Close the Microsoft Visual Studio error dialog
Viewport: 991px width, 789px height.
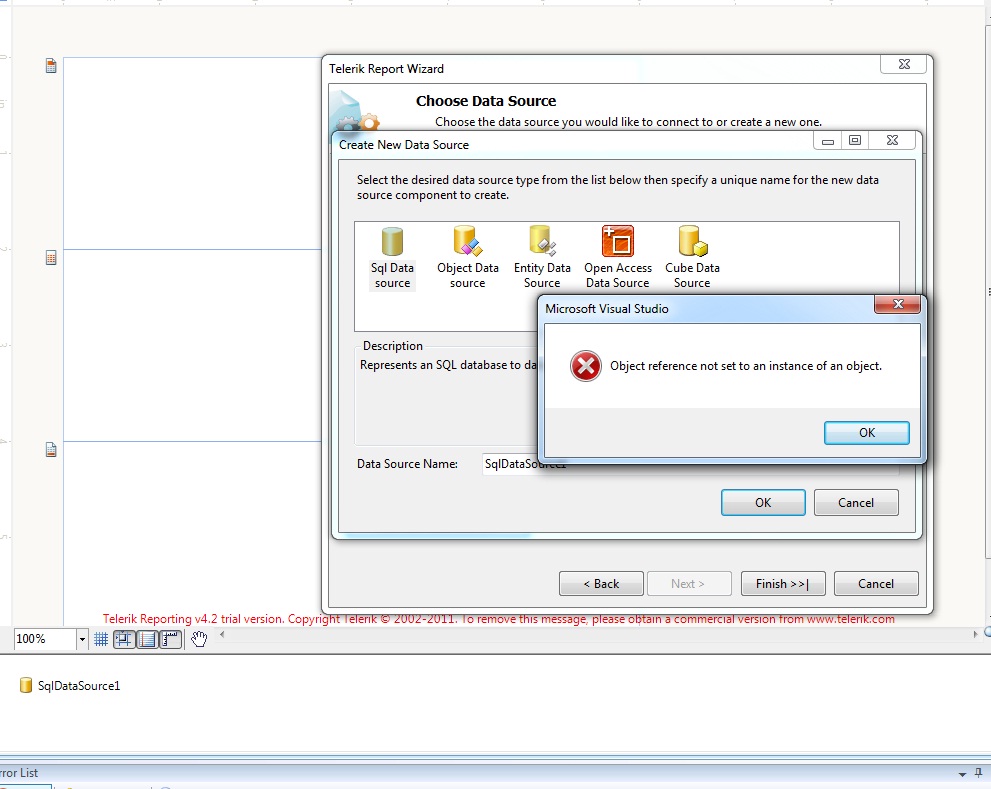[897, 304]
